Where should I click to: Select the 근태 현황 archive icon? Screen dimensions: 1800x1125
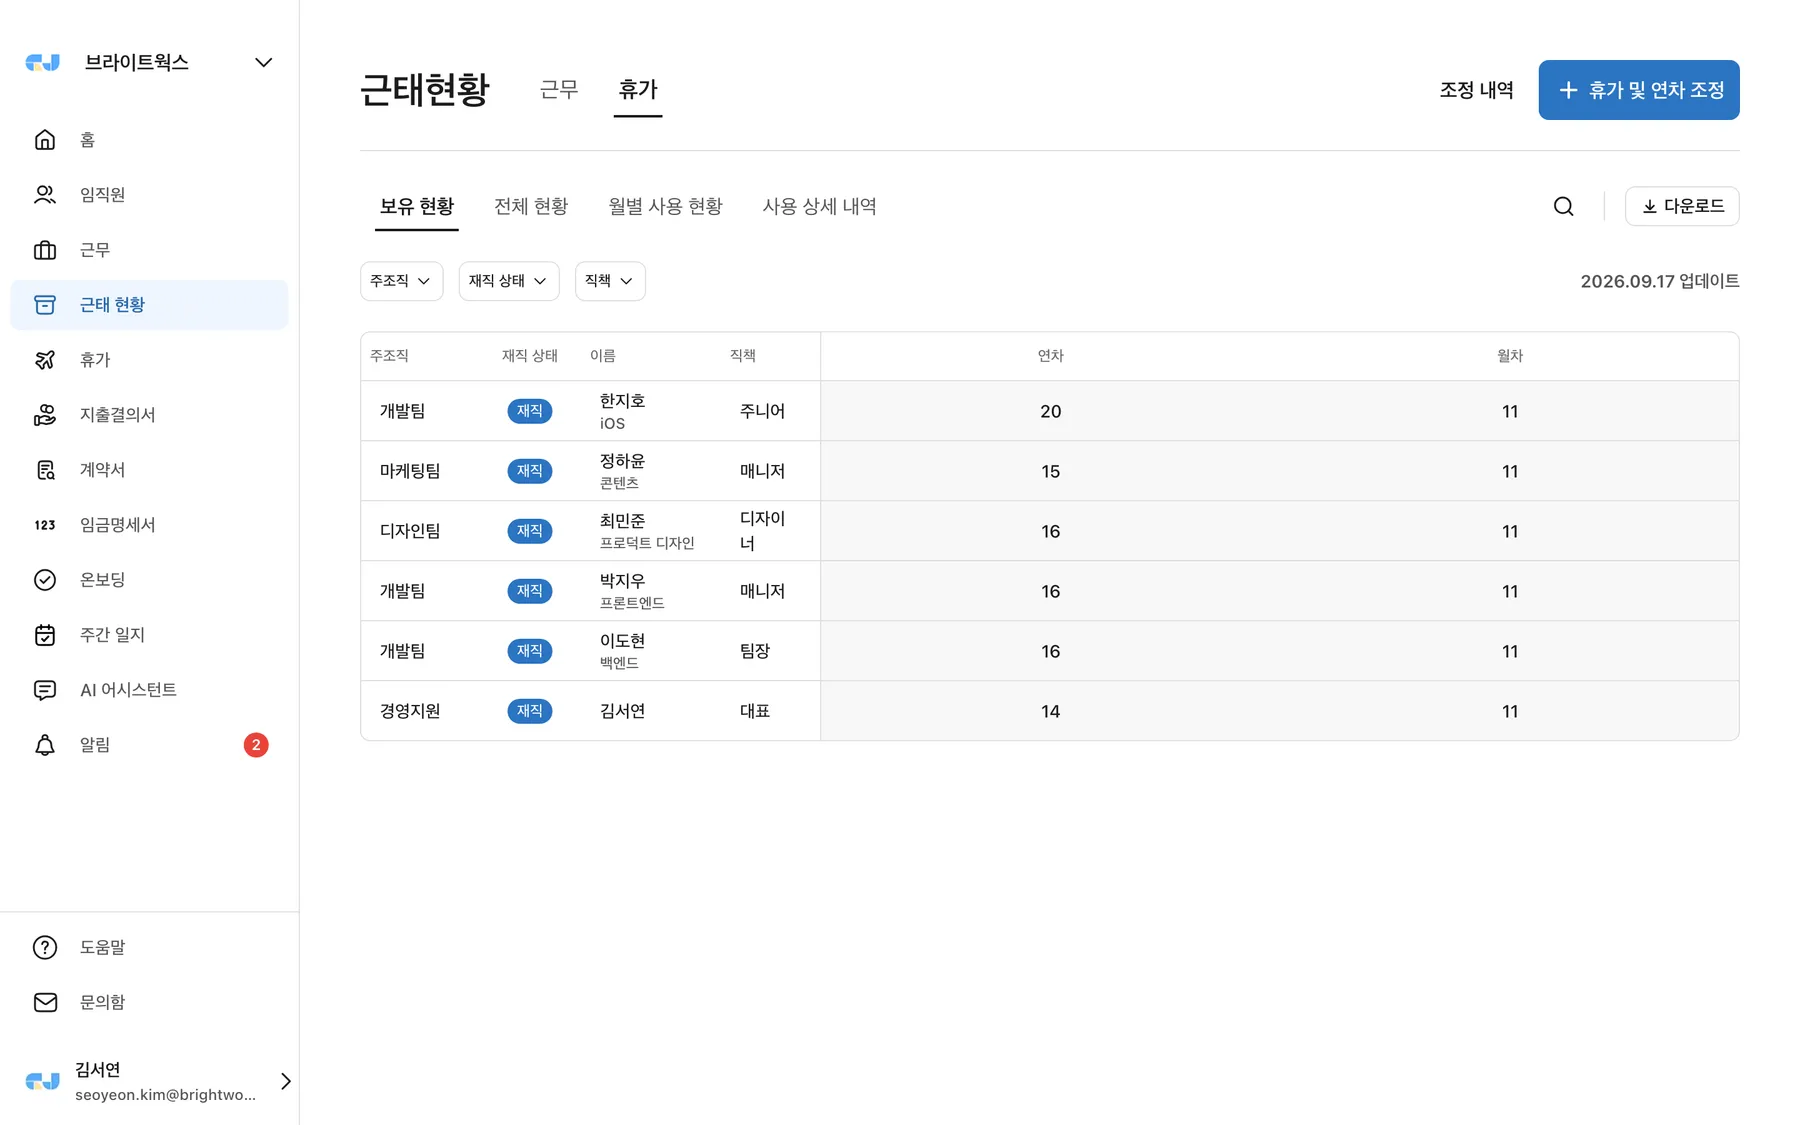tap(45, 305)
